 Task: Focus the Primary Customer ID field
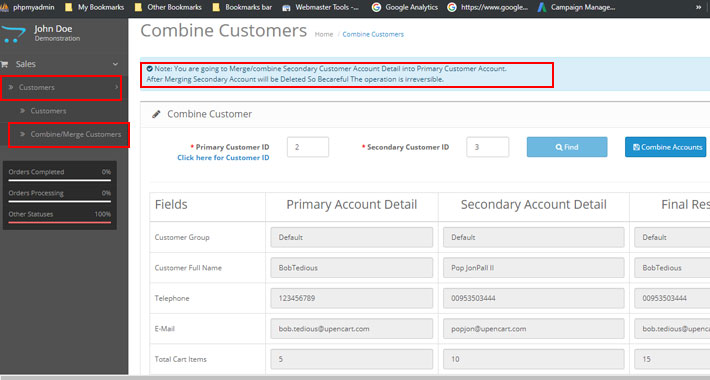308,147
